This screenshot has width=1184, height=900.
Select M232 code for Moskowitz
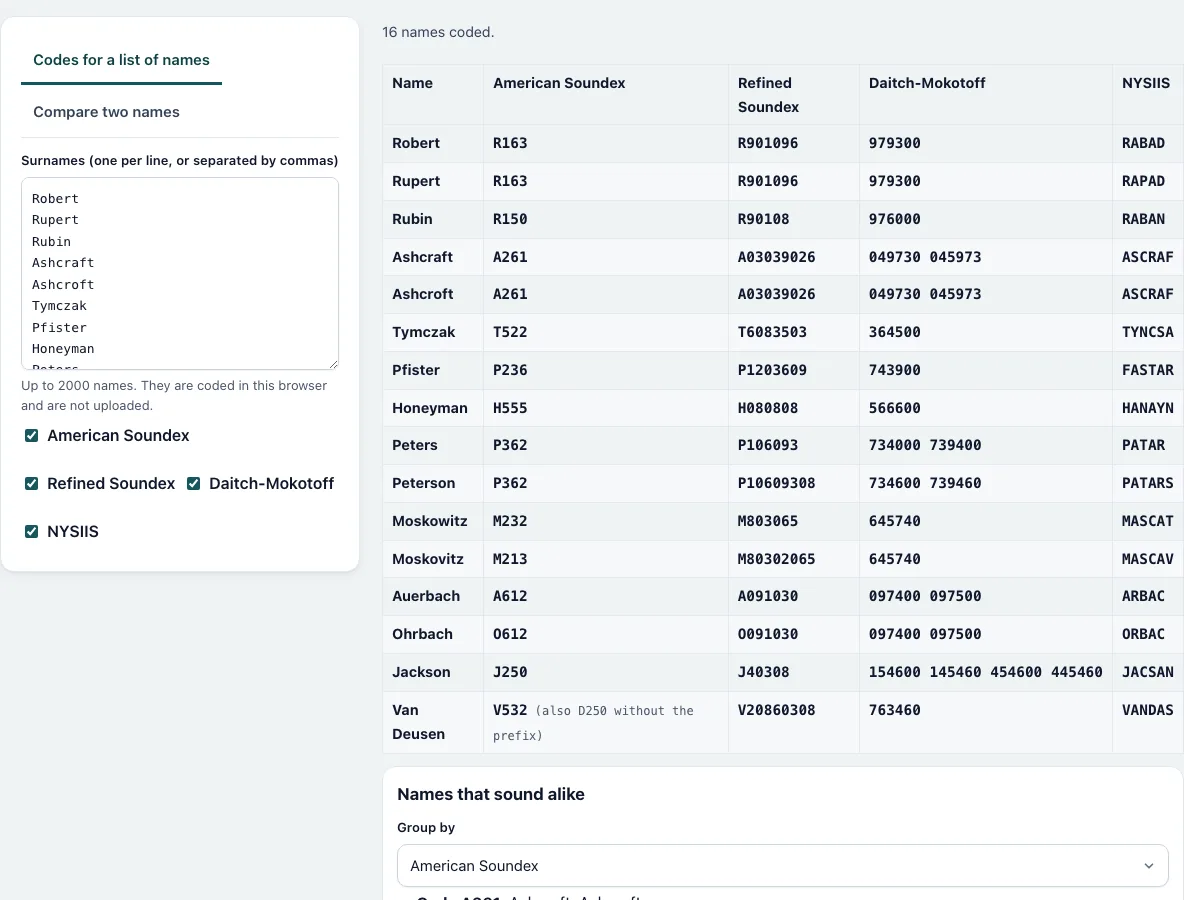pyautogui.click(x=510, y=521)
